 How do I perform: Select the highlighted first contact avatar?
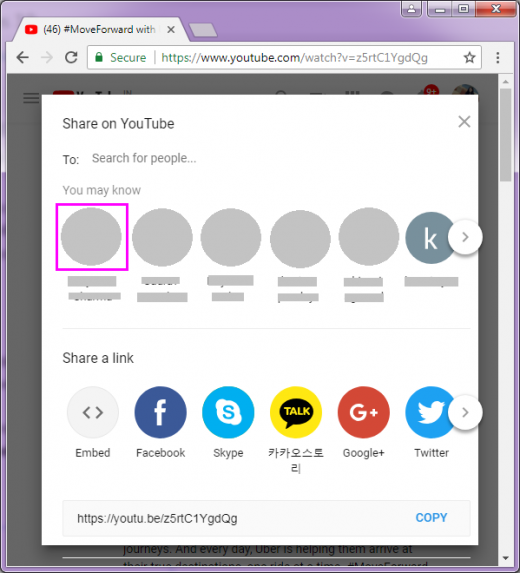(x=91, y=236)
